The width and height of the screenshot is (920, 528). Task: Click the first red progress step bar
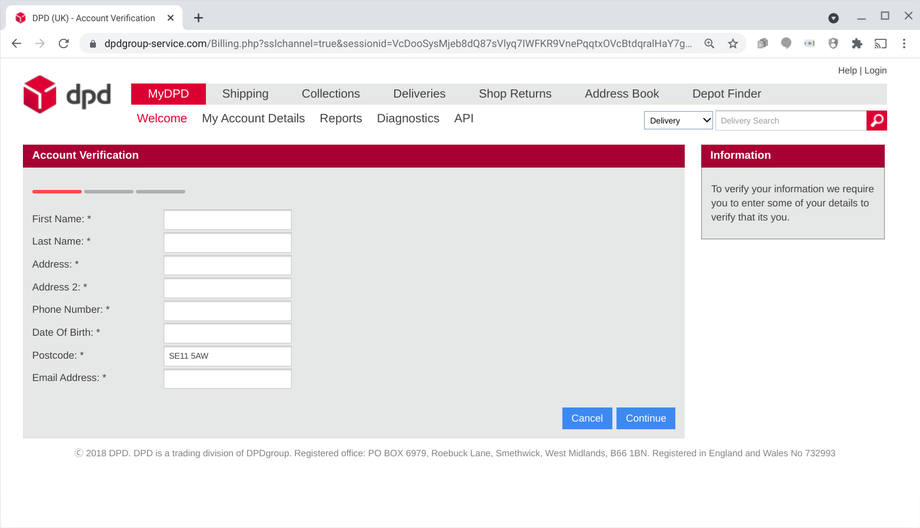pos(57,191)
